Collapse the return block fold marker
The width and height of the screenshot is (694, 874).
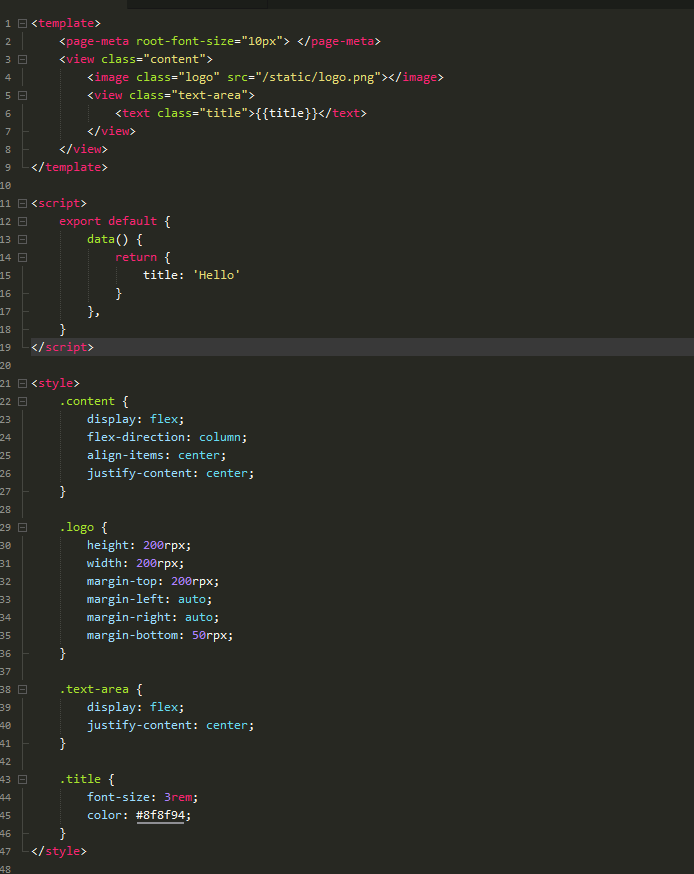22,258
